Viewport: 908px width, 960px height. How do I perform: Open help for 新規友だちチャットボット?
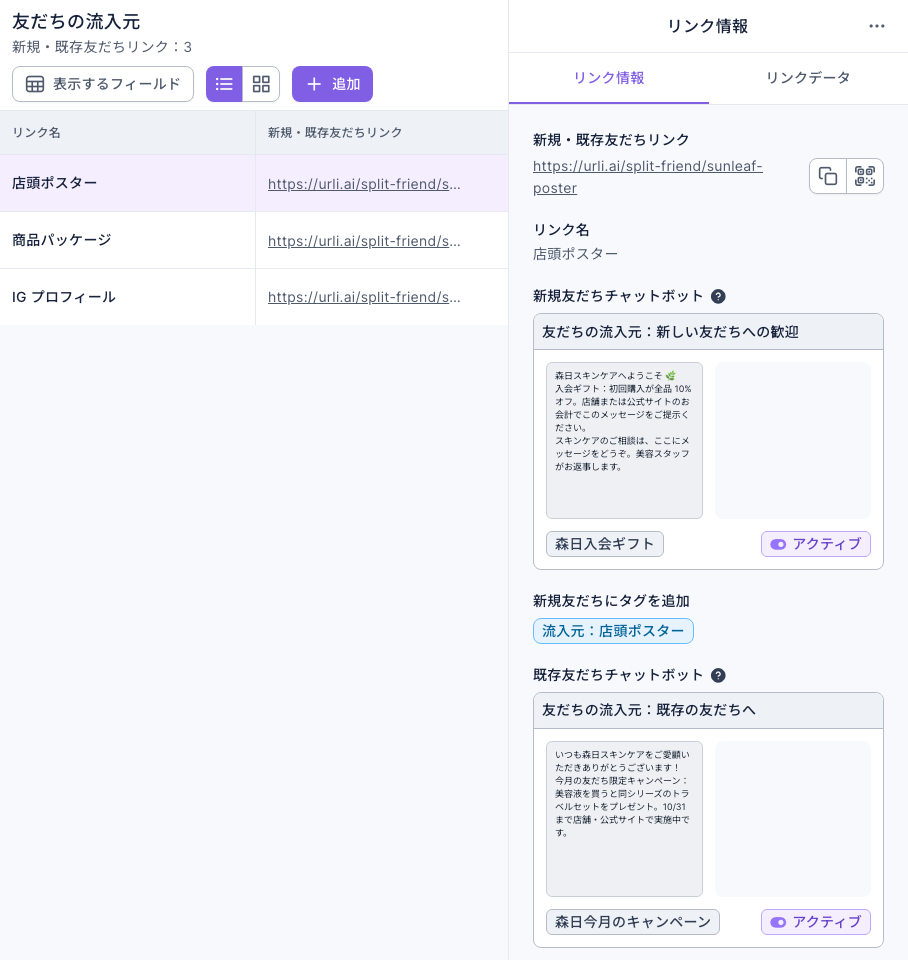[718, 296]
